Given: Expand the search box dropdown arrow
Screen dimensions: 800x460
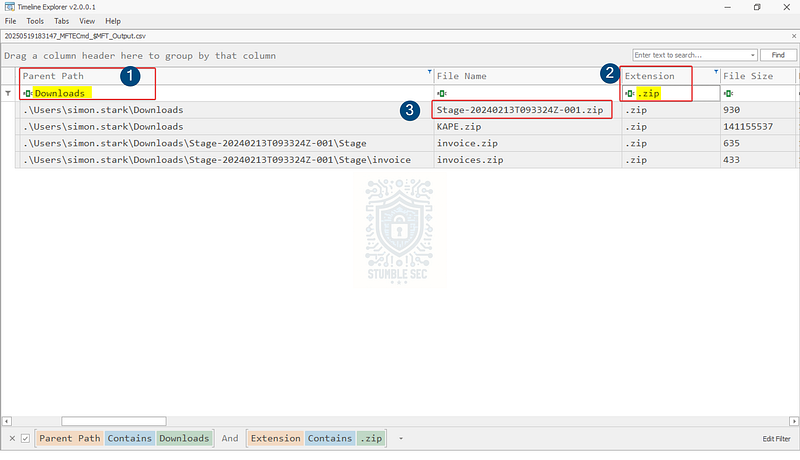Looking at the screenshot, I should 753,55.
